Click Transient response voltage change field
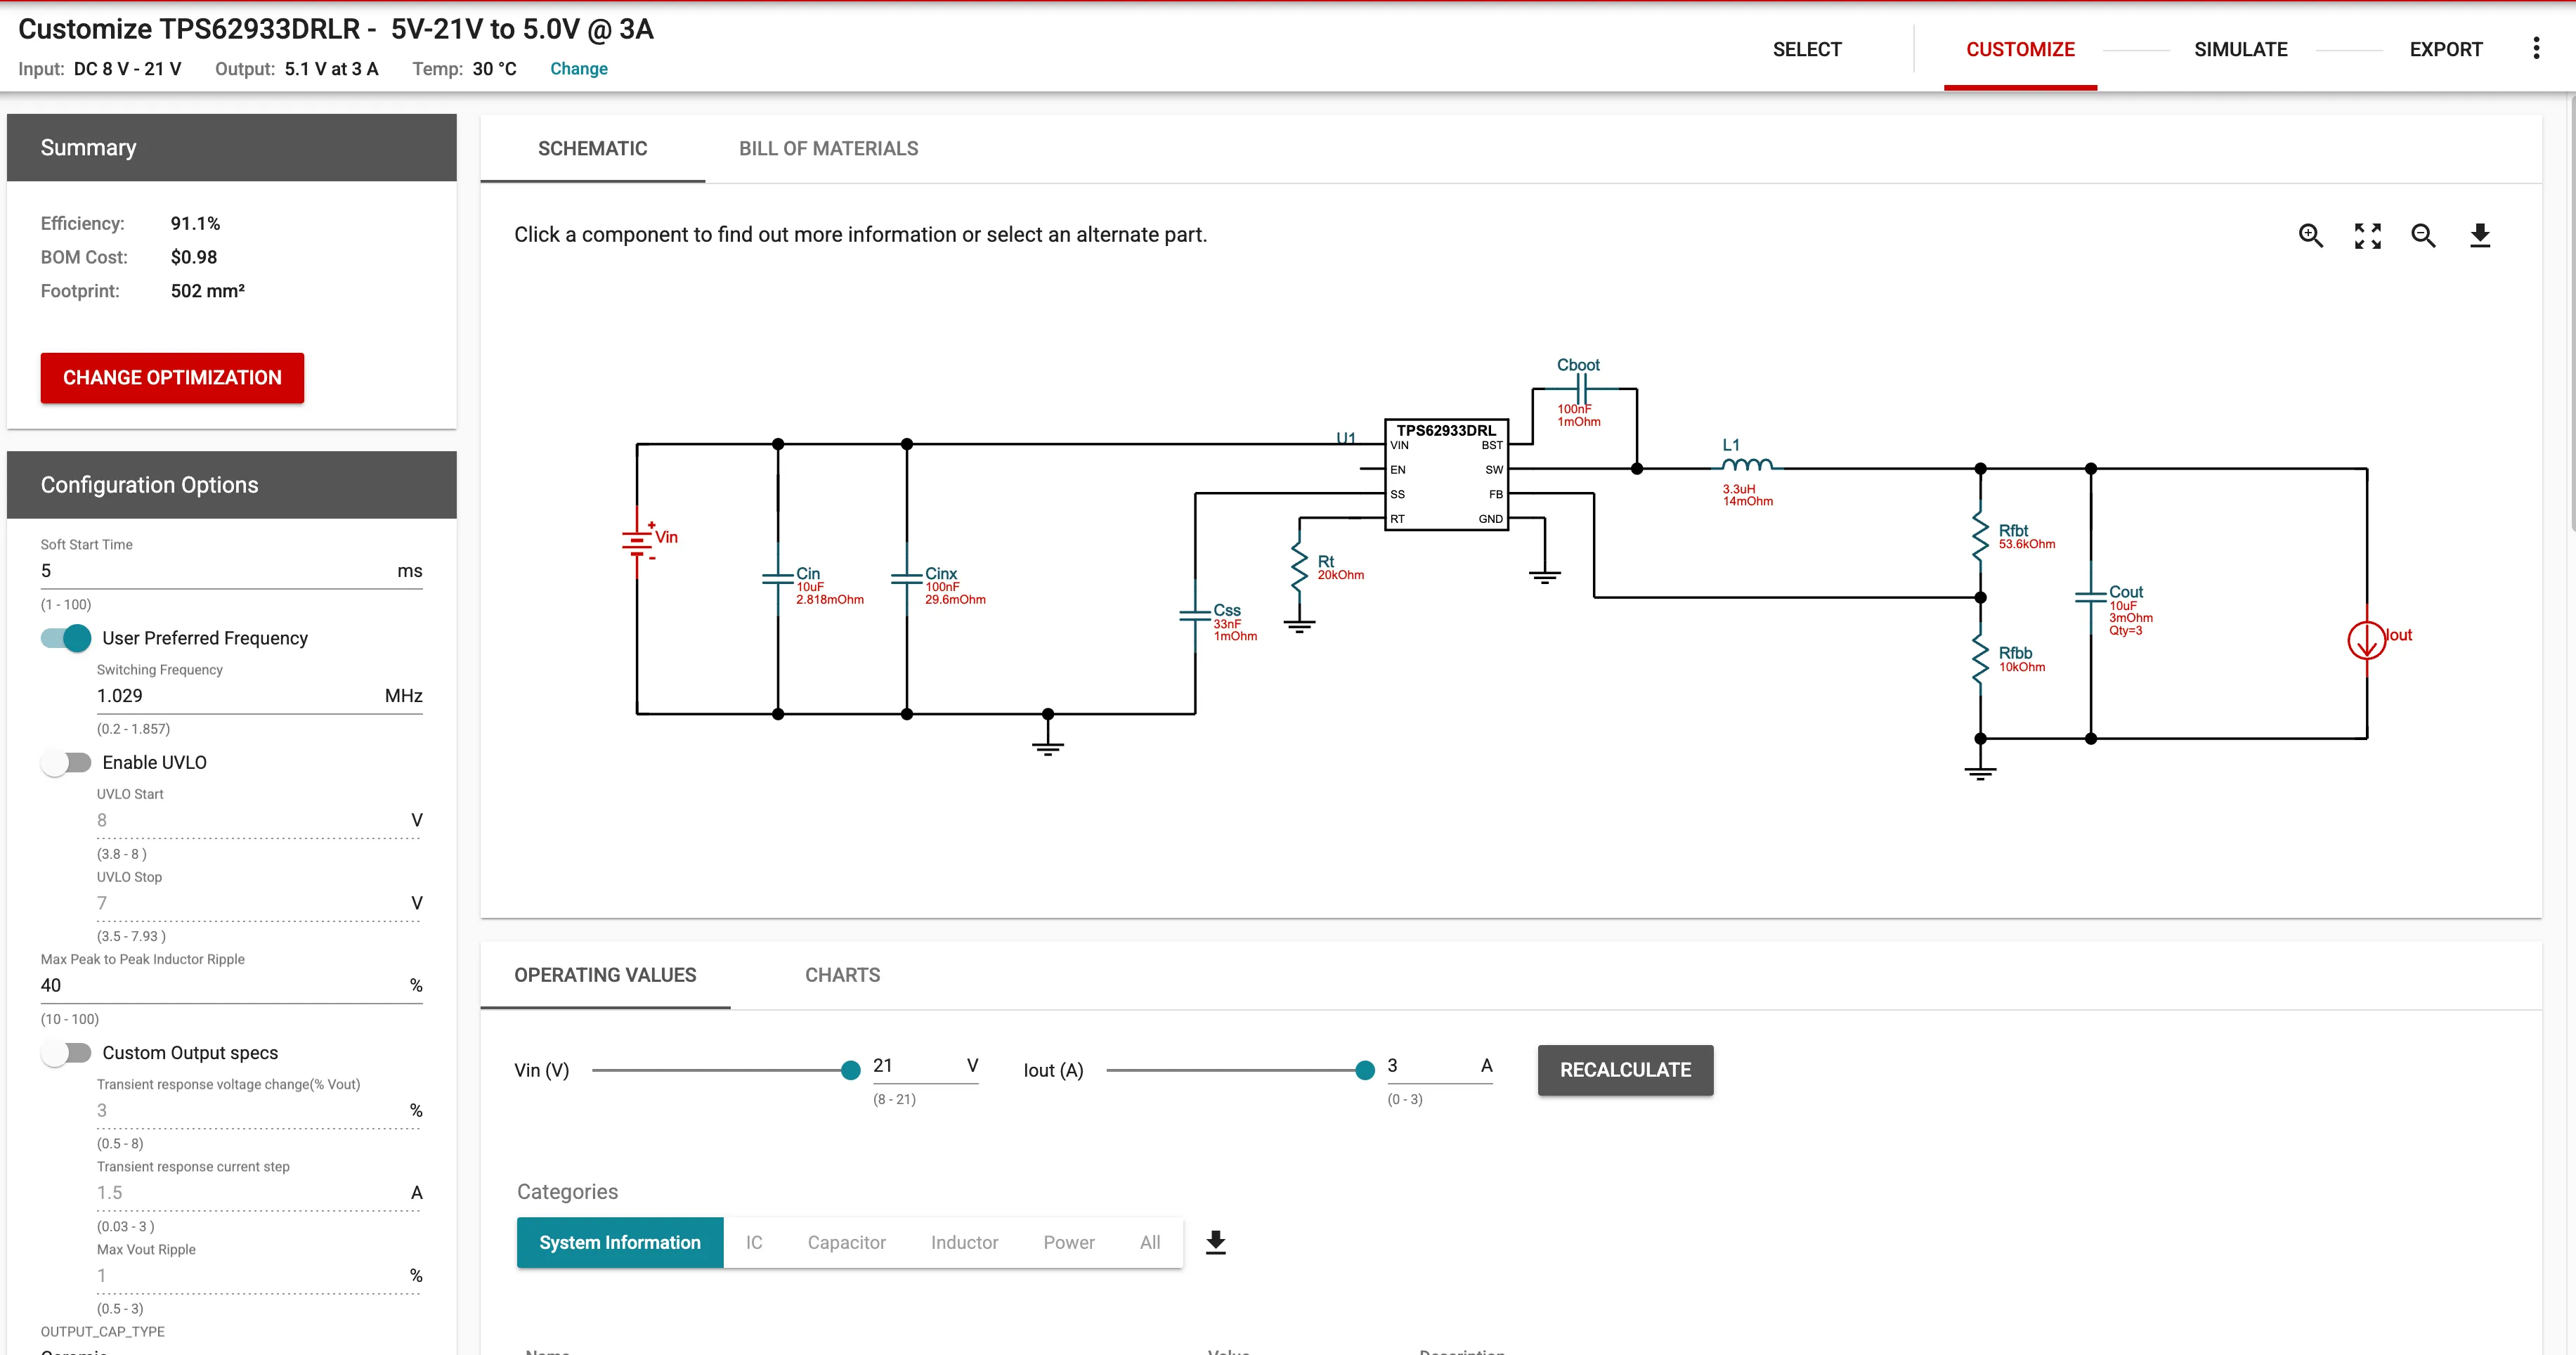Image resolution: width=2576 pixels, height=1355 pixels. pos(259,1111)
